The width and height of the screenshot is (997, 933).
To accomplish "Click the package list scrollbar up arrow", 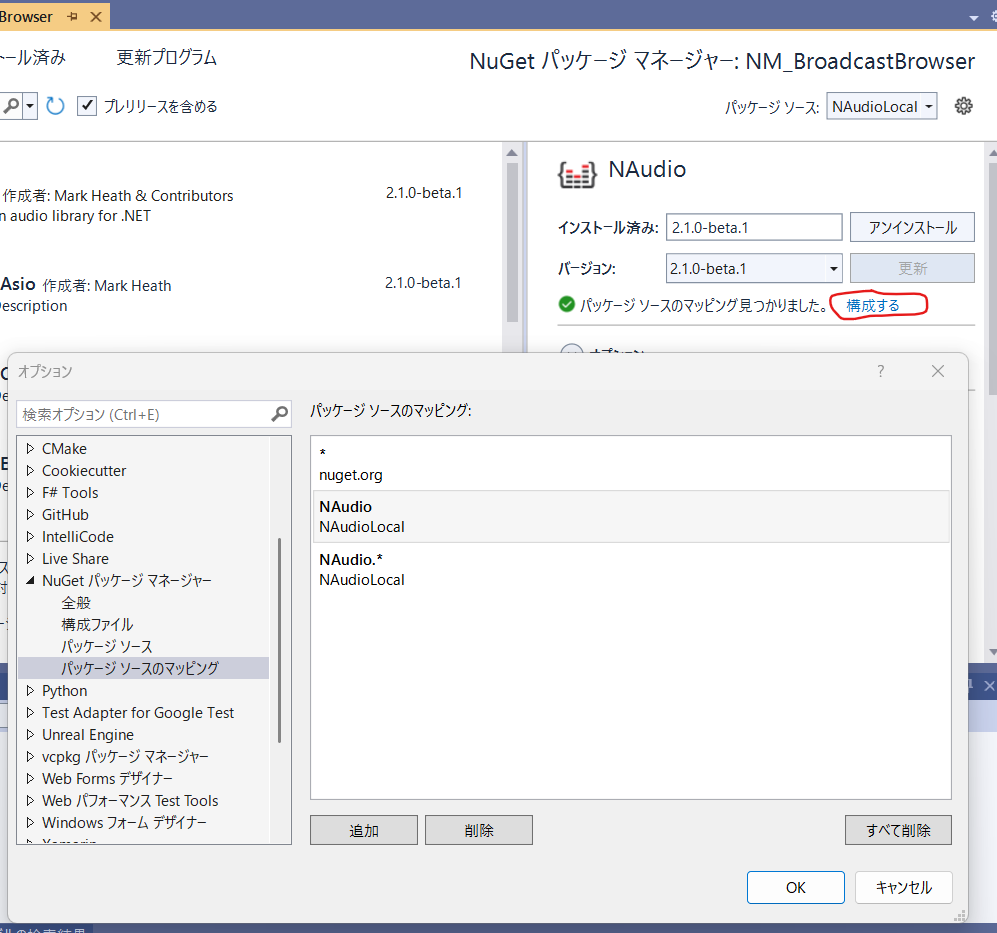I will click(x=512, y=153).
